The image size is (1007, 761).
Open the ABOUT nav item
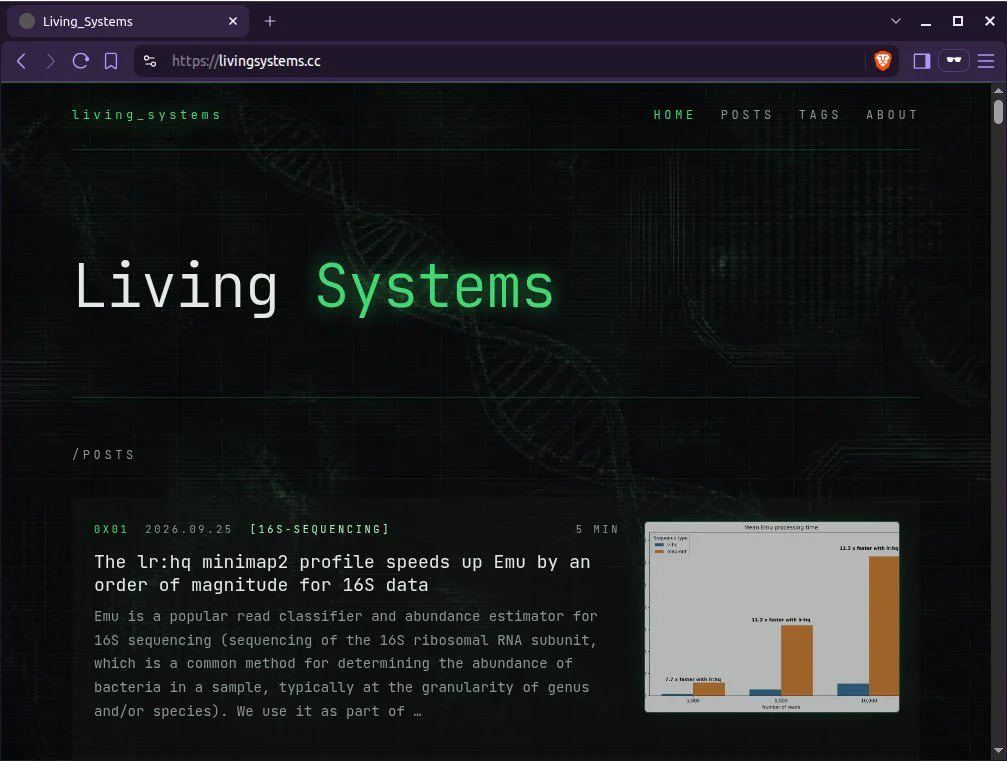click(x=892, y=115)
